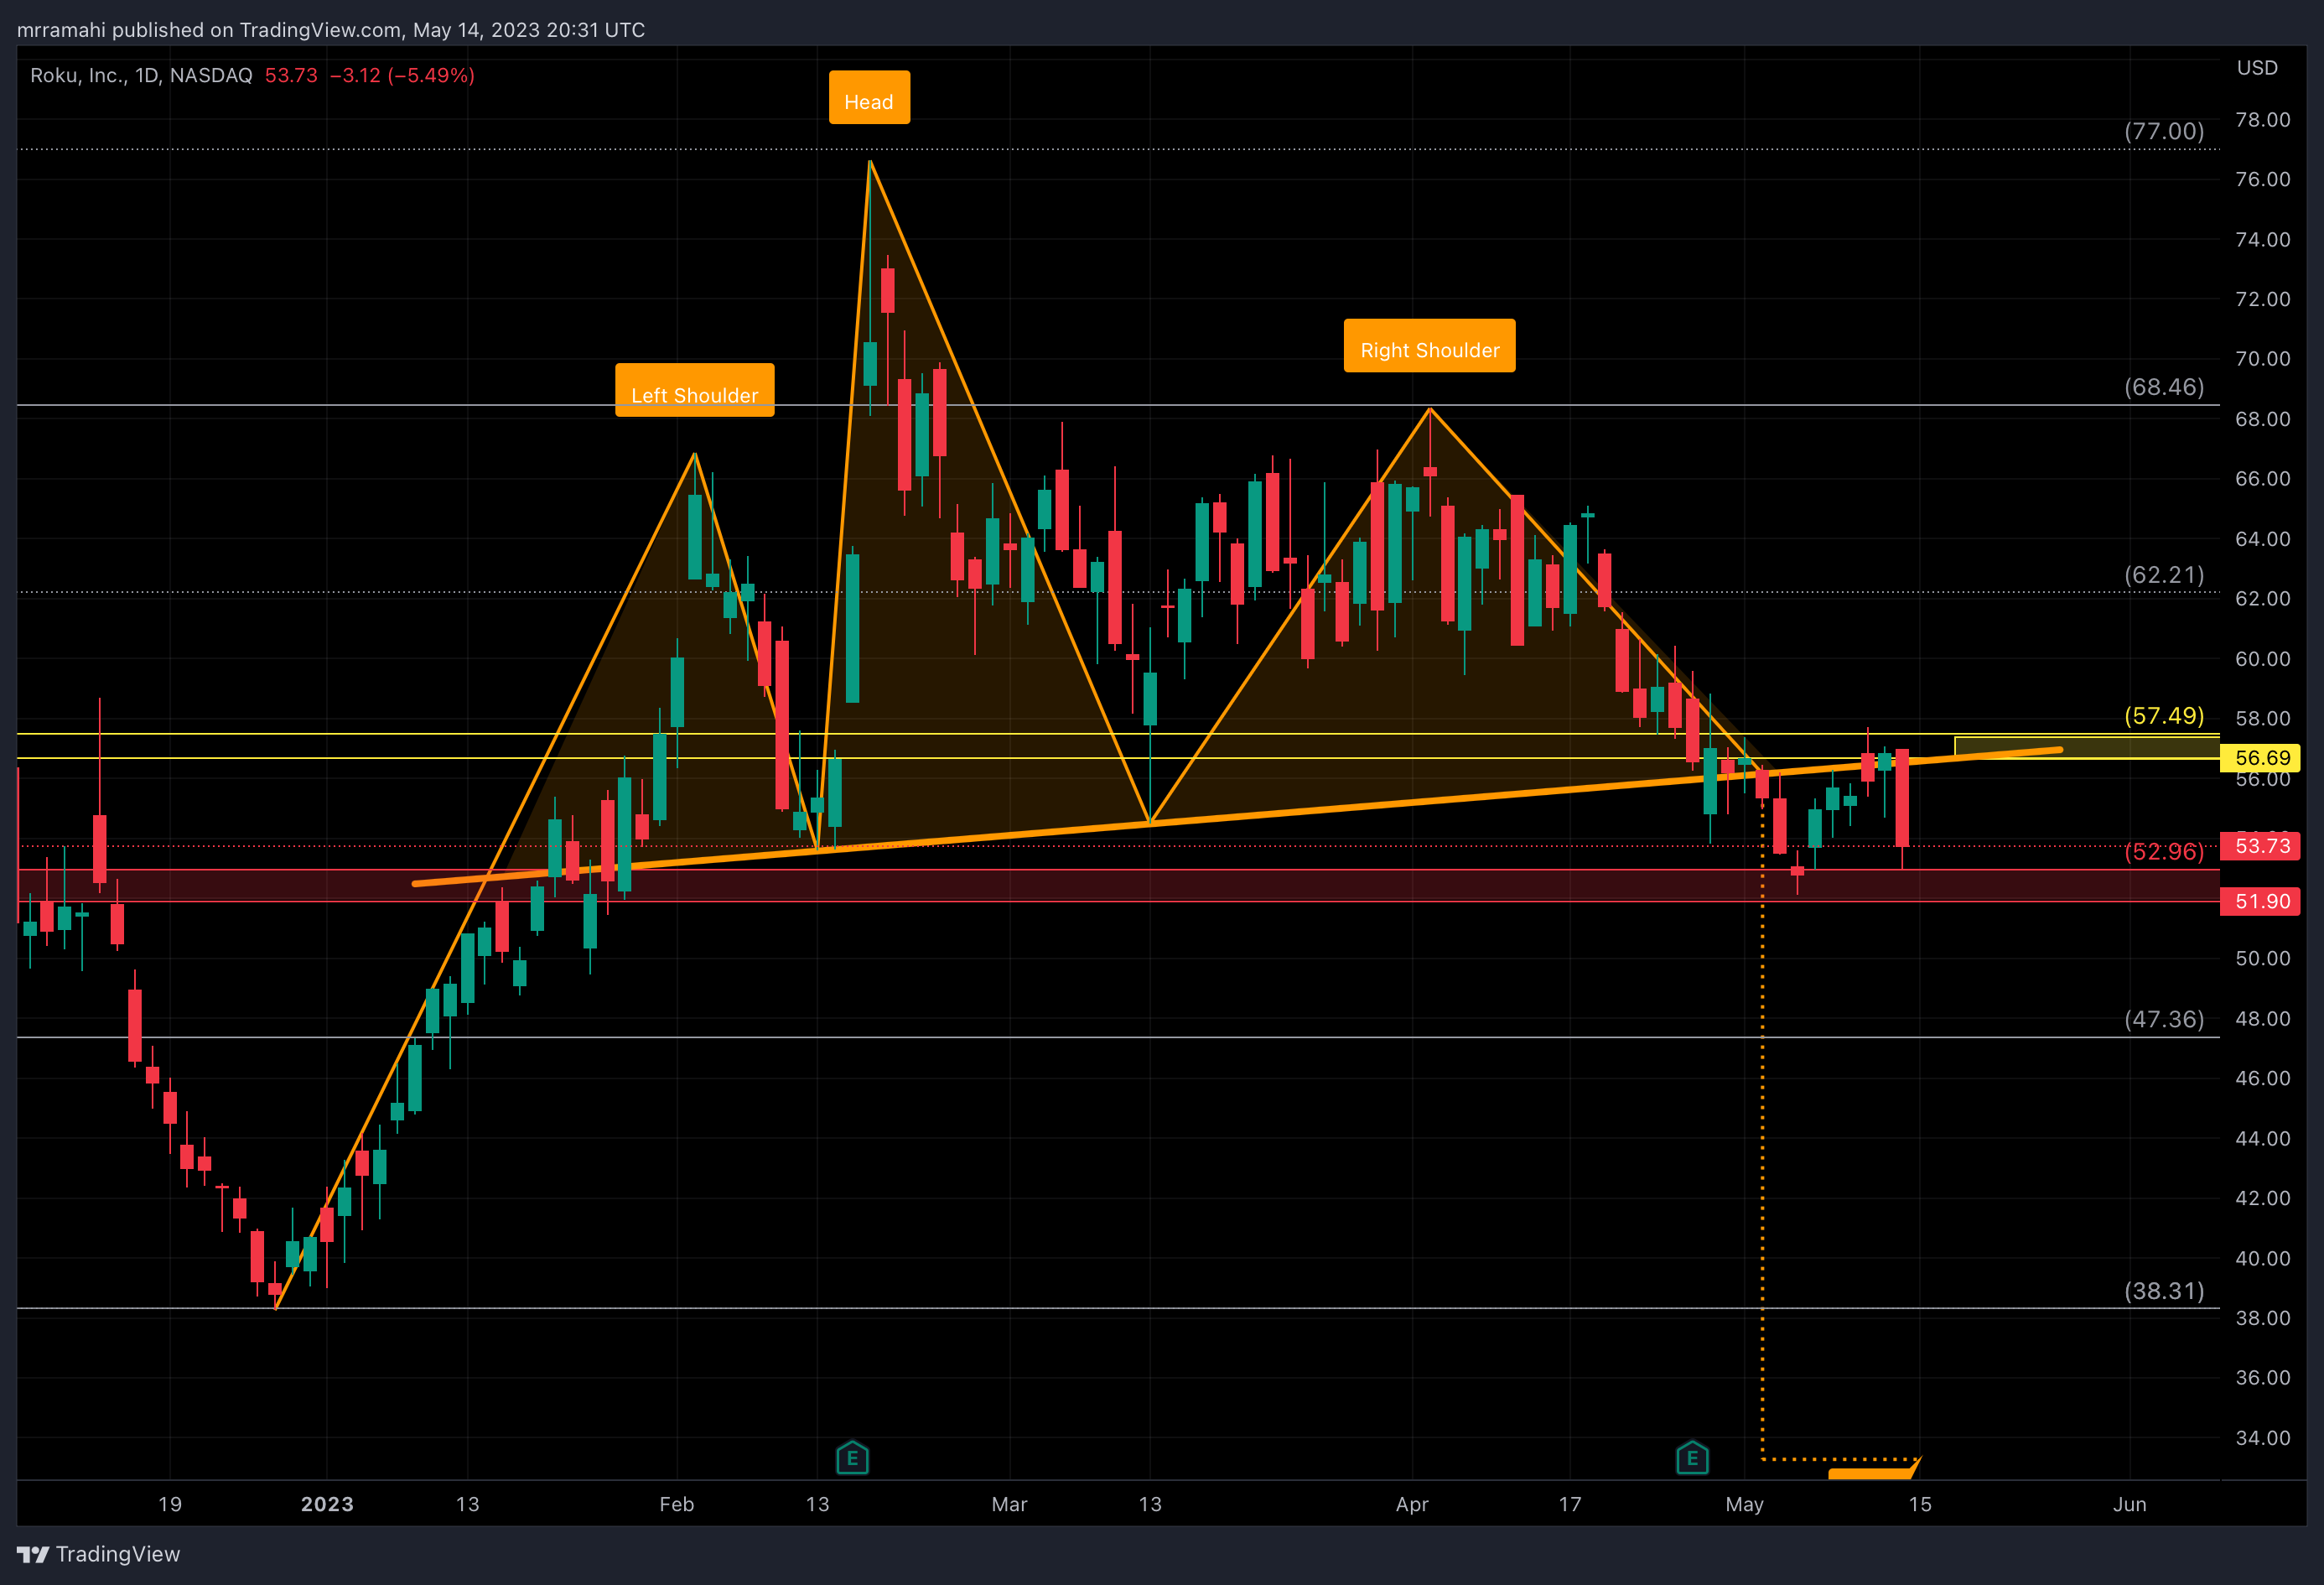Image resolution: width=2324 pixels, height=1585 pixels.
Task: Click the earnings E icon near February 13
Action: pos(852,1458)
